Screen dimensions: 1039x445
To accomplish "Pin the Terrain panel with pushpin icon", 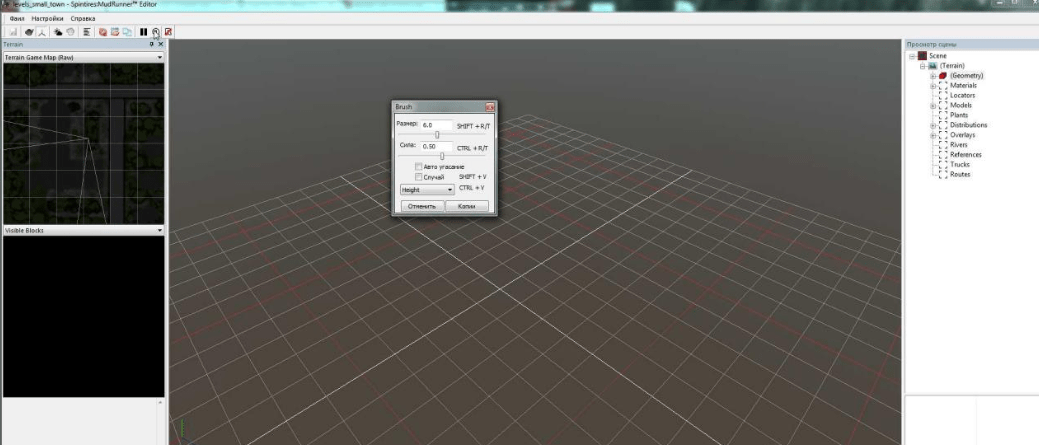I will 151,45.
